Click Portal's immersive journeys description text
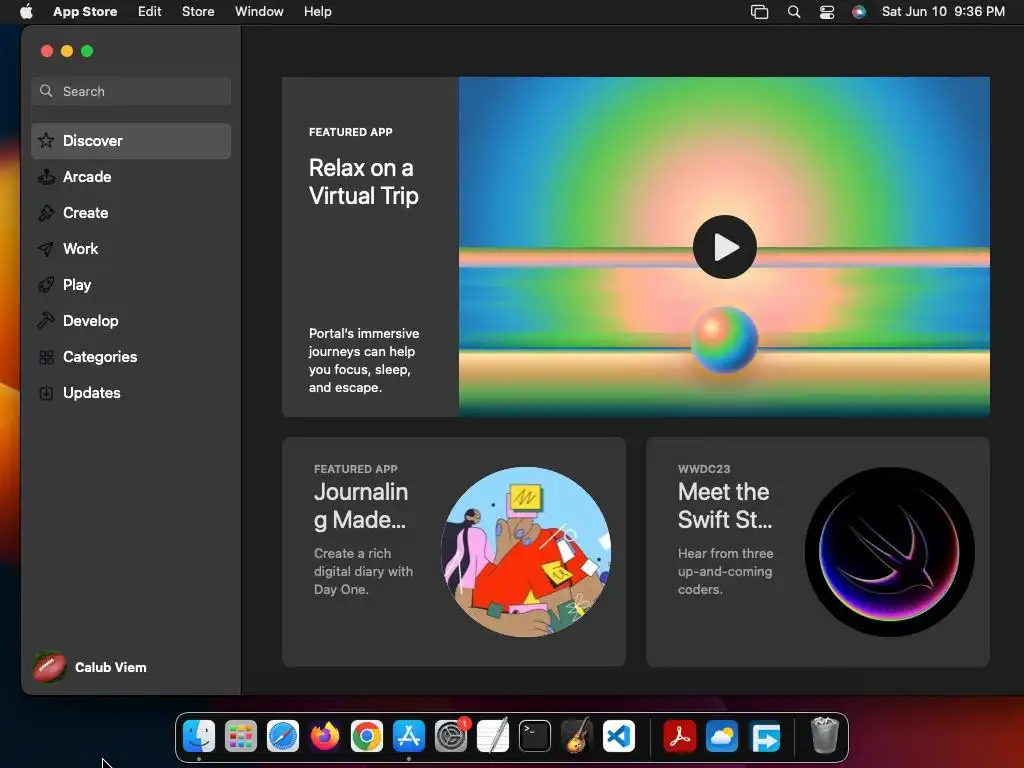1024x768 pixels. pos(364,360)
